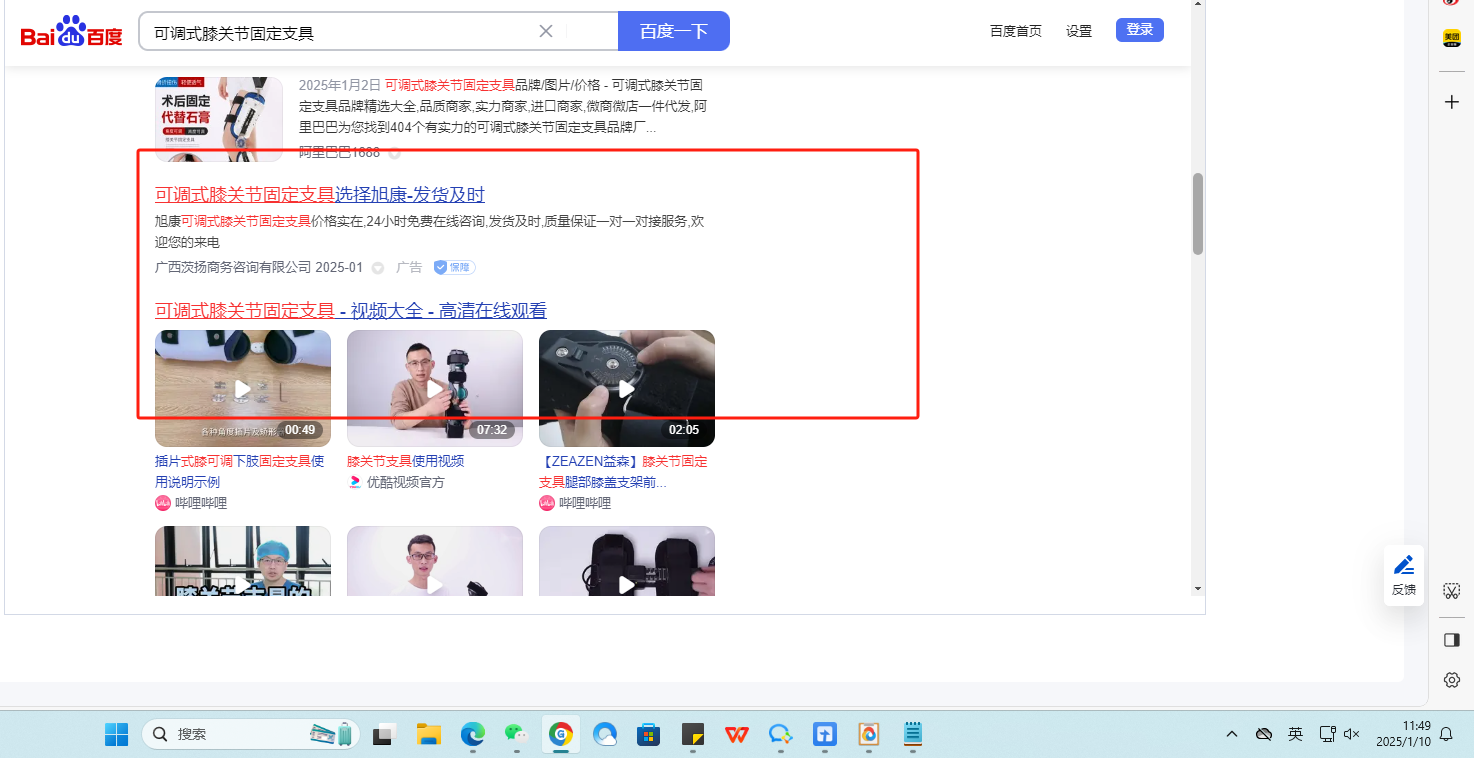Open Microsoft Edge from the taskbar

tap(473, 734)
